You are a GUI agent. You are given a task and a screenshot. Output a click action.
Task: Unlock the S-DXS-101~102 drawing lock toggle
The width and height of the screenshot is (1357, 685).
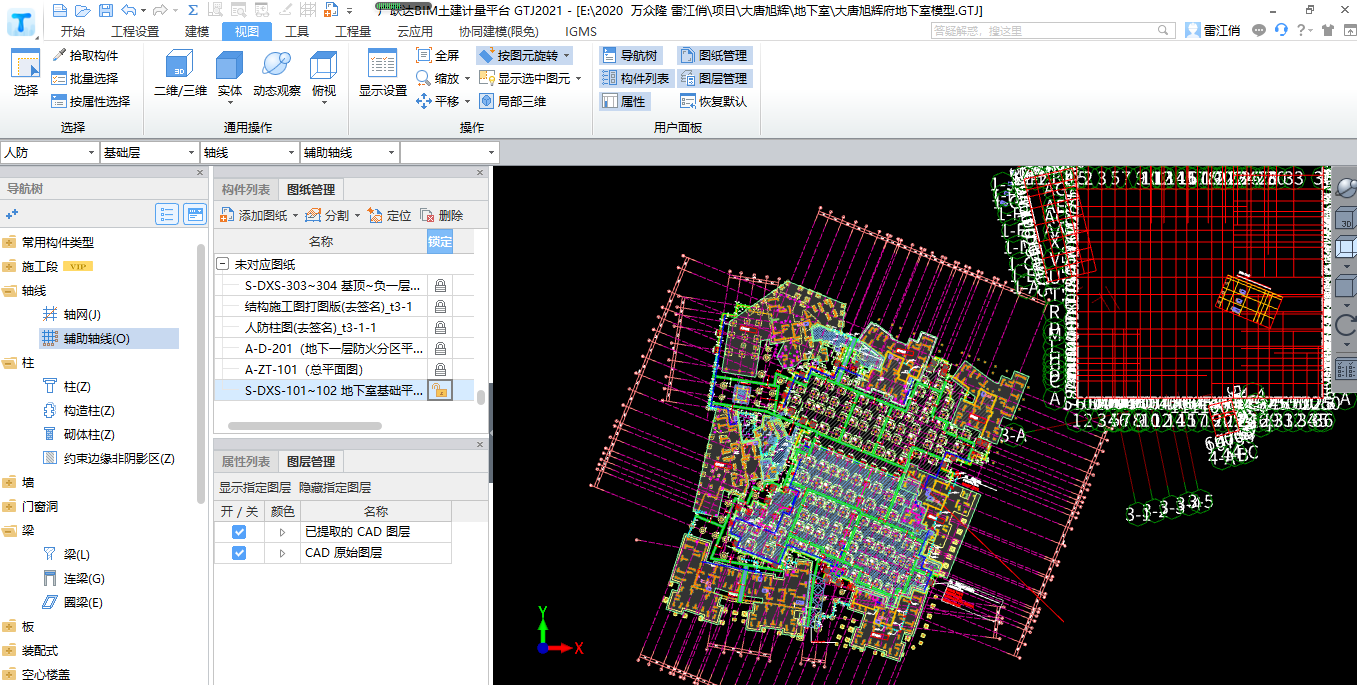[440, 390]
